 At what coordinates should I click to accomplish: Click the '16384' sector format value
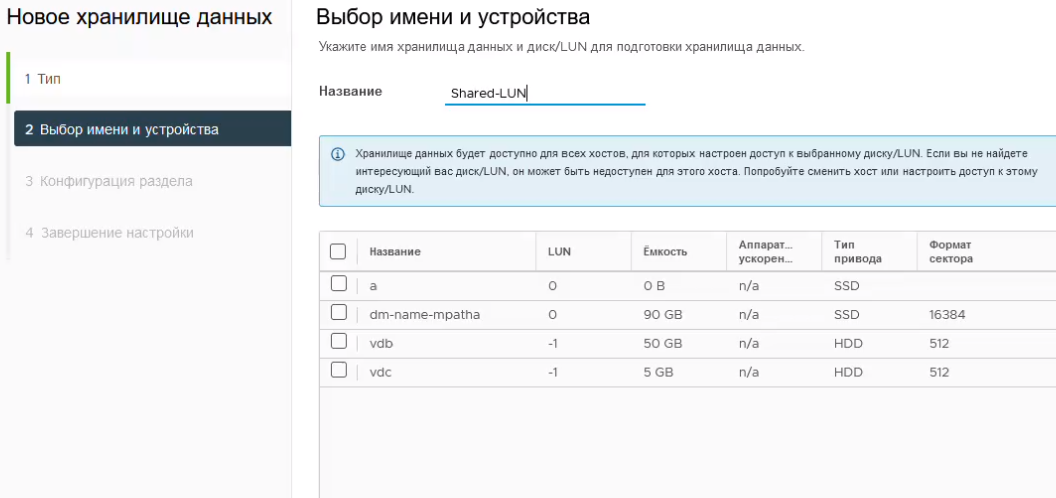click(x=947, y=314)
